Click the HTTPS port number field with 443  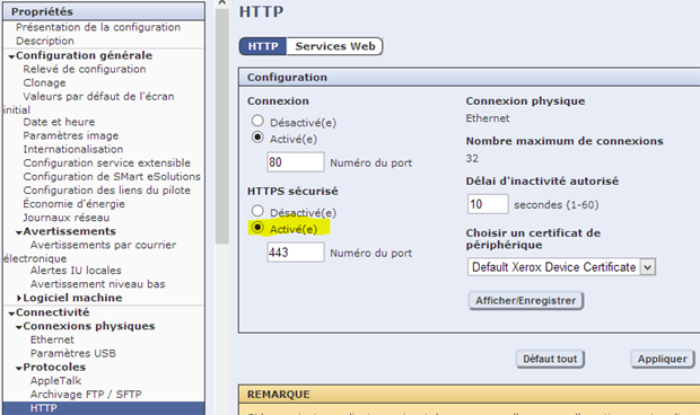tap(295, 252)
